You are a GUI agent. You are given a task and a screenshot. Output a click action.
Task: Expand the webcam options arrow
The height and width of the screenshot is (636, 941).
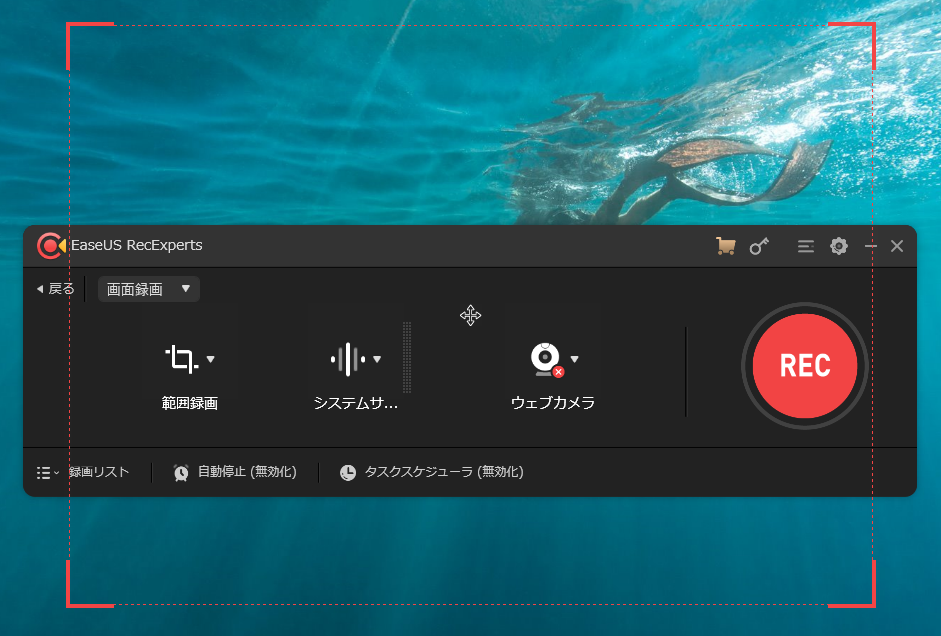(x=574, y=359)
